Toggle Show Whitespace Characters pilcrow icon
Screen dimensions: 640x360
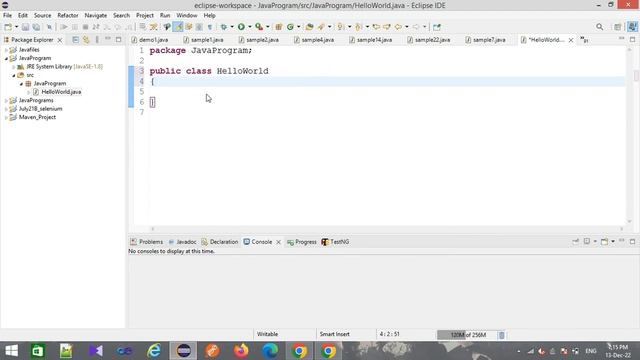210,27
